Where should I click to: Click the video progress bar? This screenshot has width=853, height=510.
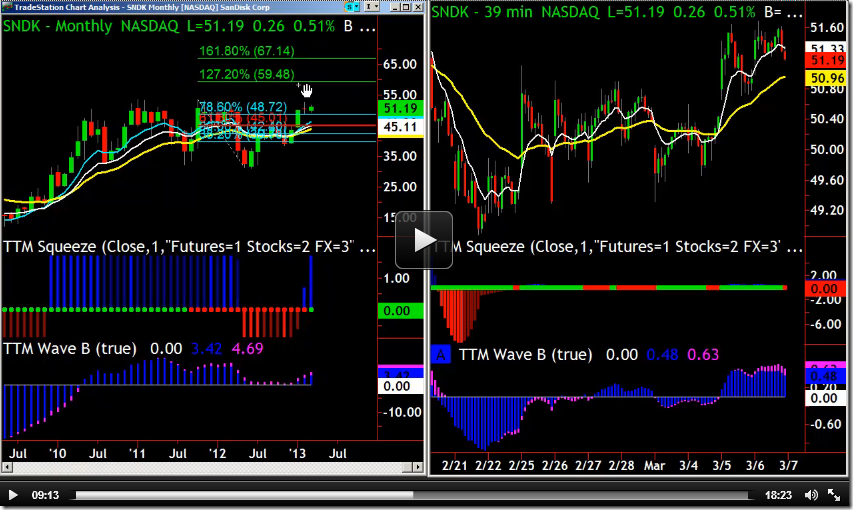412,495
